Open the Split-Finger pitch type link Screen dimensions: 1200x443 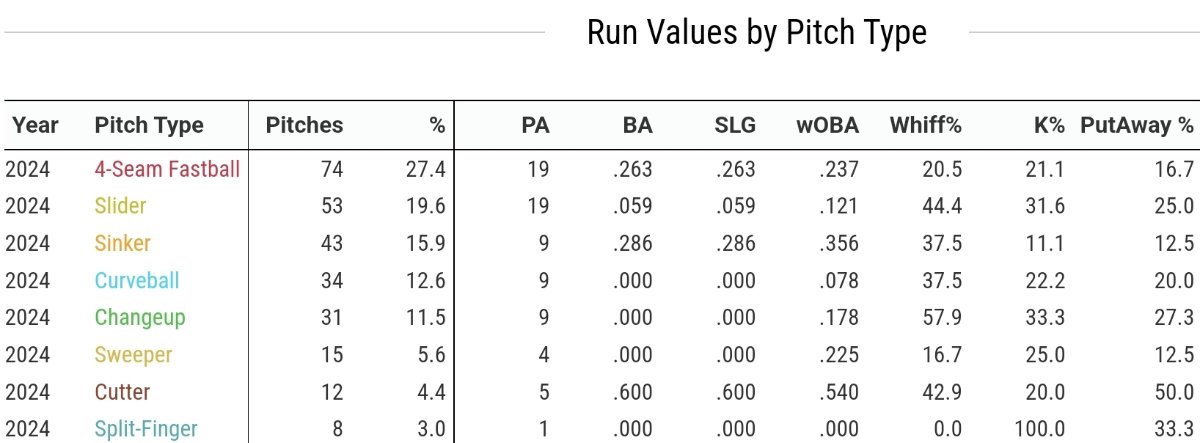coord(146,429)
